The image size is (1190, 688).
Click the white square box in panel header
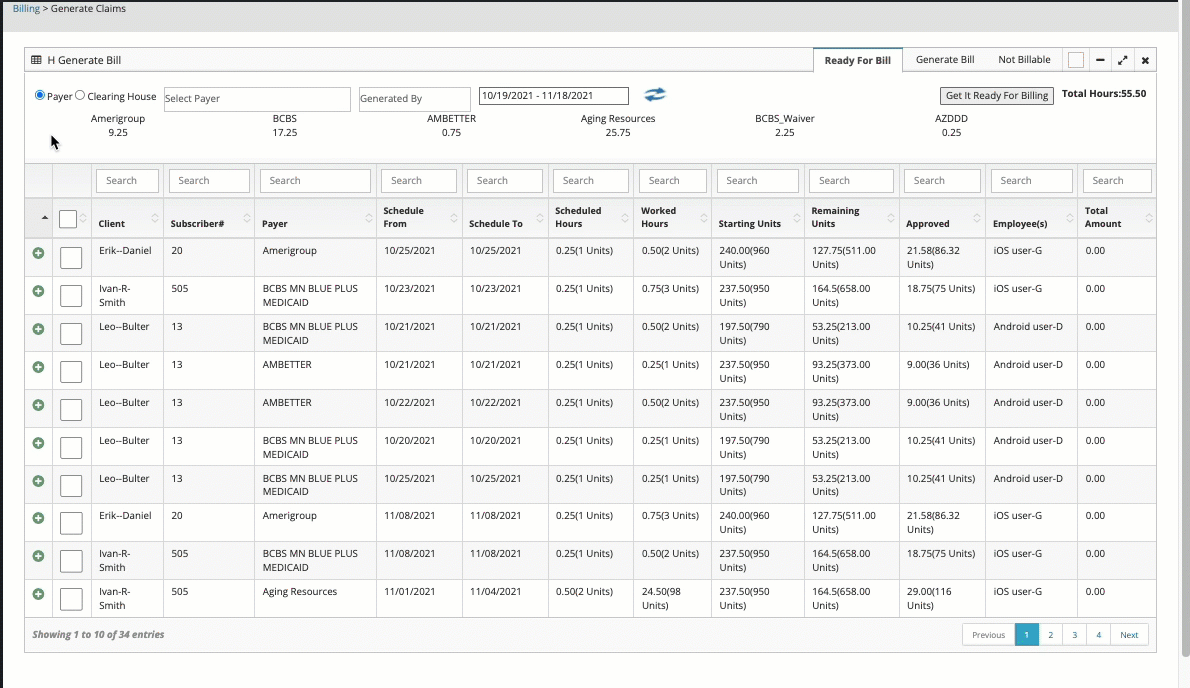1075,60
